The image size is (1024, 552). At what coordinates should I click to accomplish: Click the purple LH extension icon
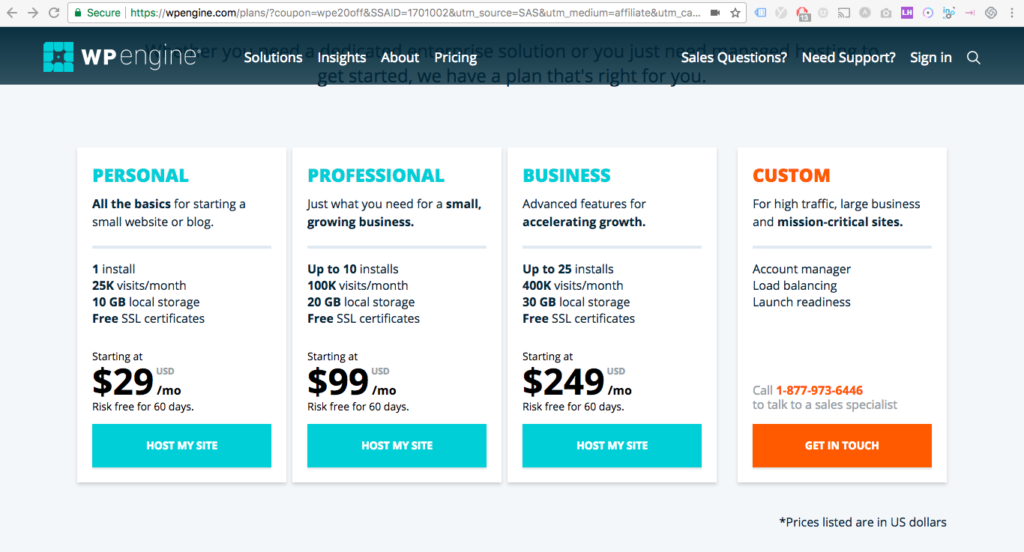pyautogui.click(x=906, y=12)
